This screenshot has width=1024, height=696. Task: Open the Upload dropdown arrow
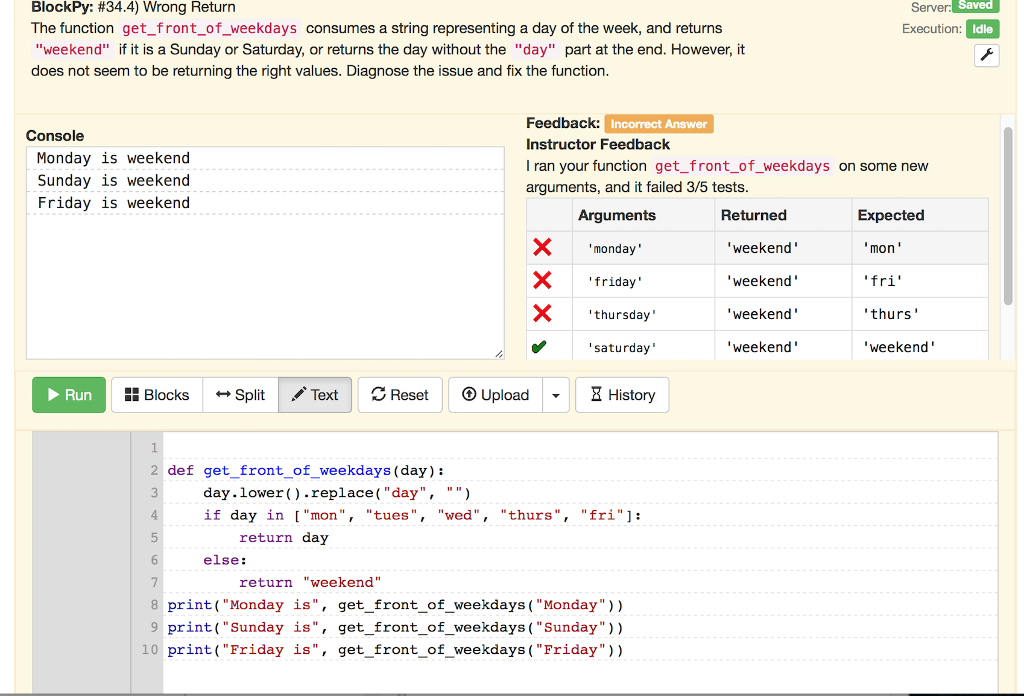point(557,394)
